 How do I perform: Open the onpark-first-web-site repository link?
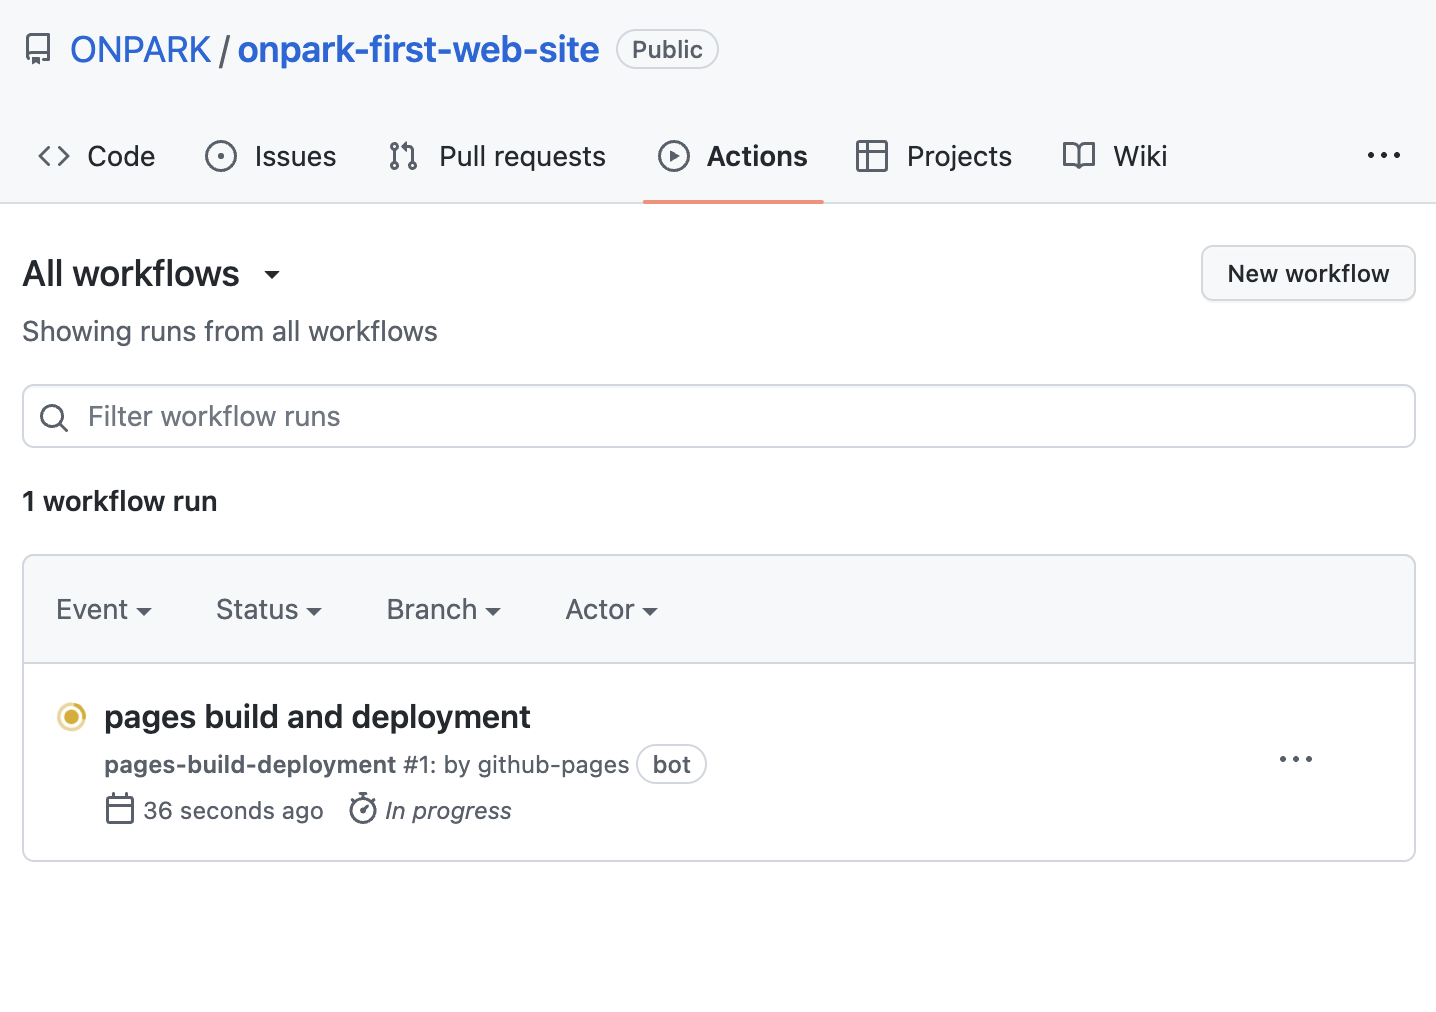tap(418, 50)
